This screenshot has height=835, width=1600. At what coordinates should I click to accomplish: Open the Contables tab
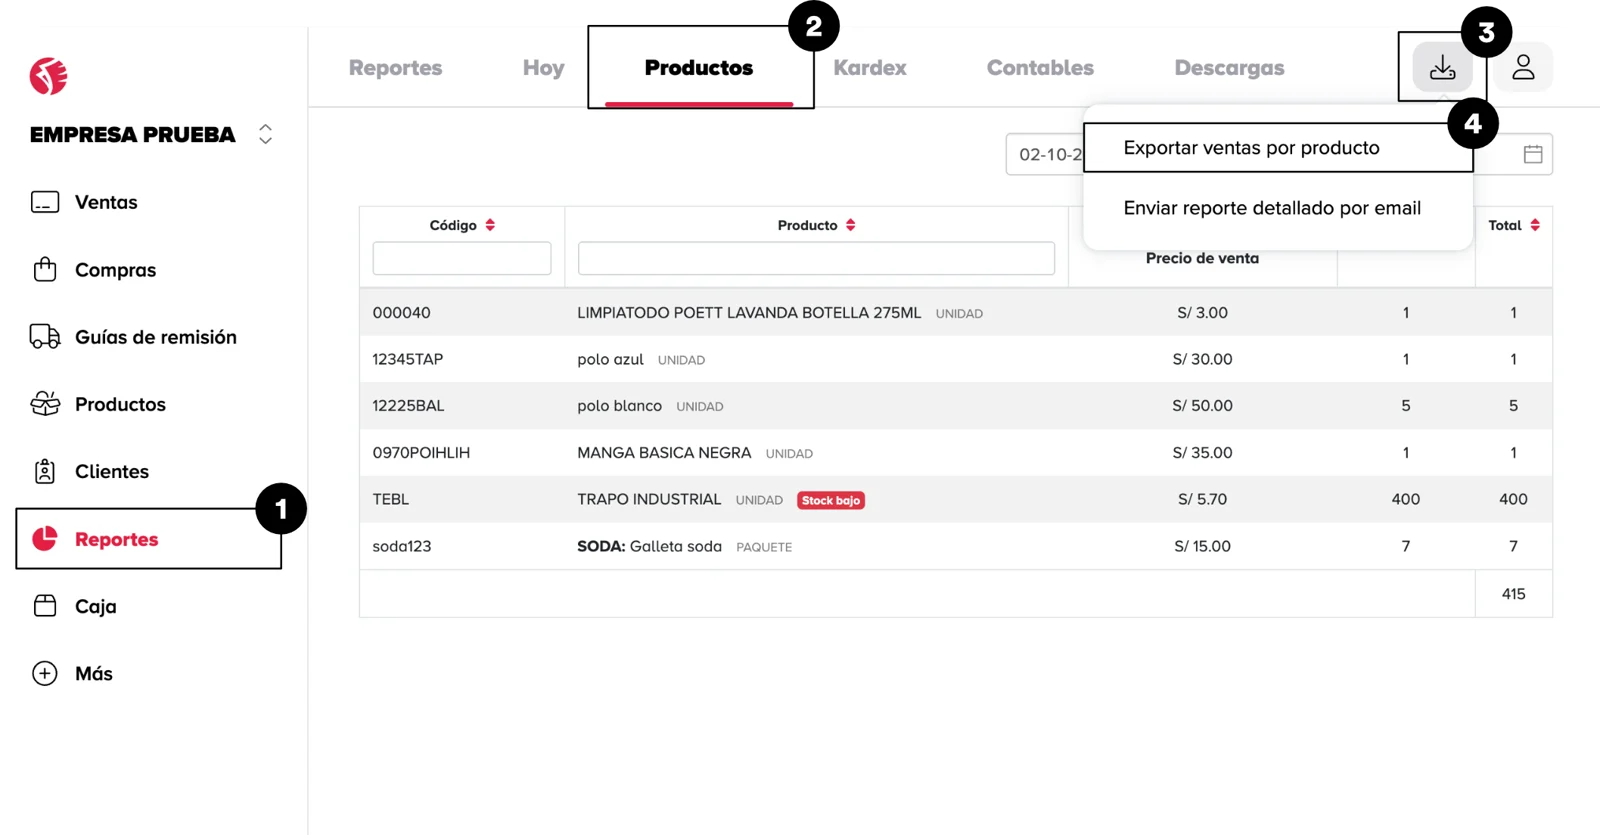[1040, 68]
